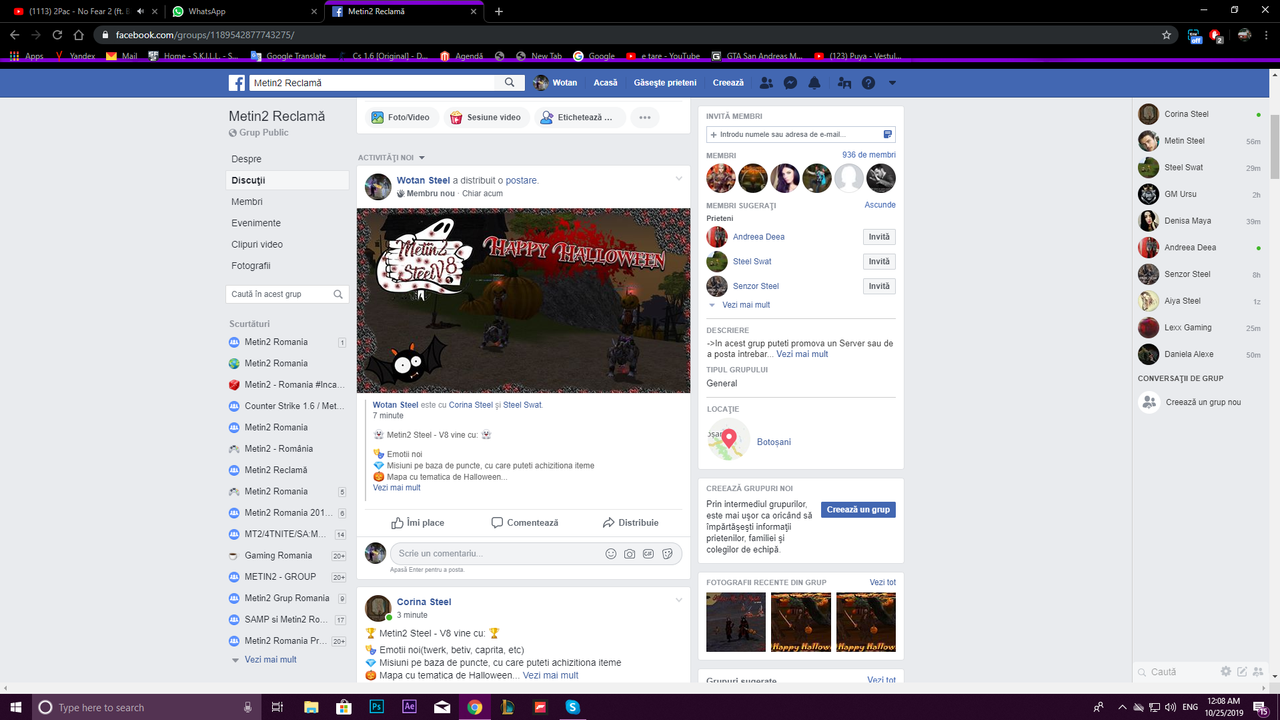Image resolution: width=1280 pixels, height=720 pixels.
Task: Open the Help question mark menu
Action: [x=866, y=82]
